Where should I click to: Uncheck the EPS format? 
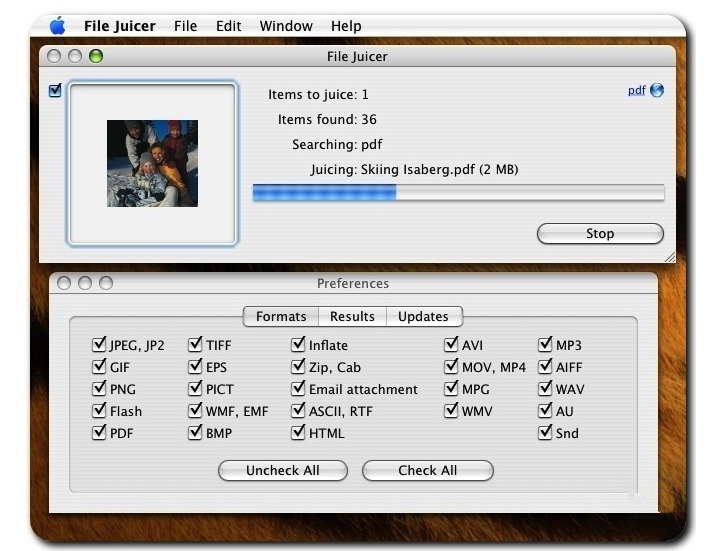(195, 366)
